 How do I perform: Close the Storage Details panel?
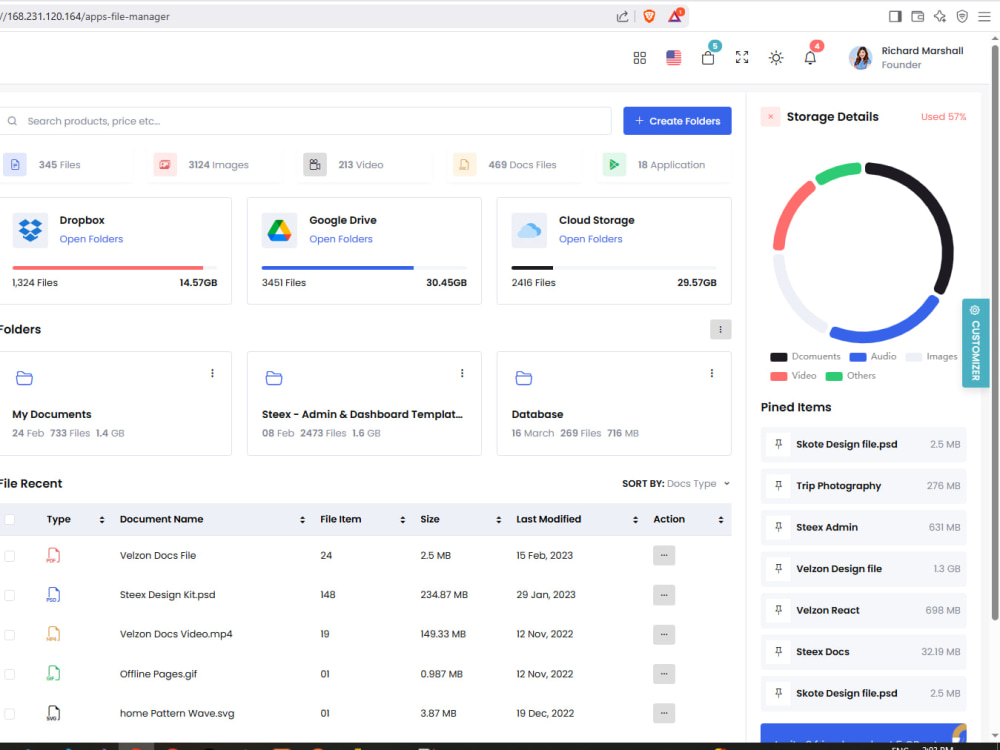(770, 117)
